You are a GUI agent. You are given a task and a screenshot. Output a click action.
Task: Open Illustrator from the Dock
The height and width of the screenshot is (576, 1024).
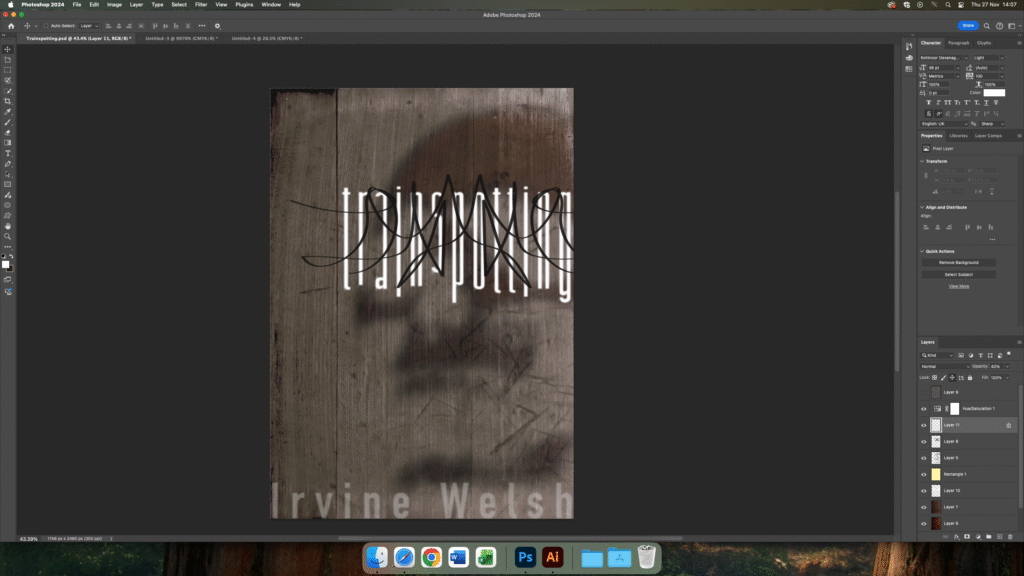(x=551, y=557)
